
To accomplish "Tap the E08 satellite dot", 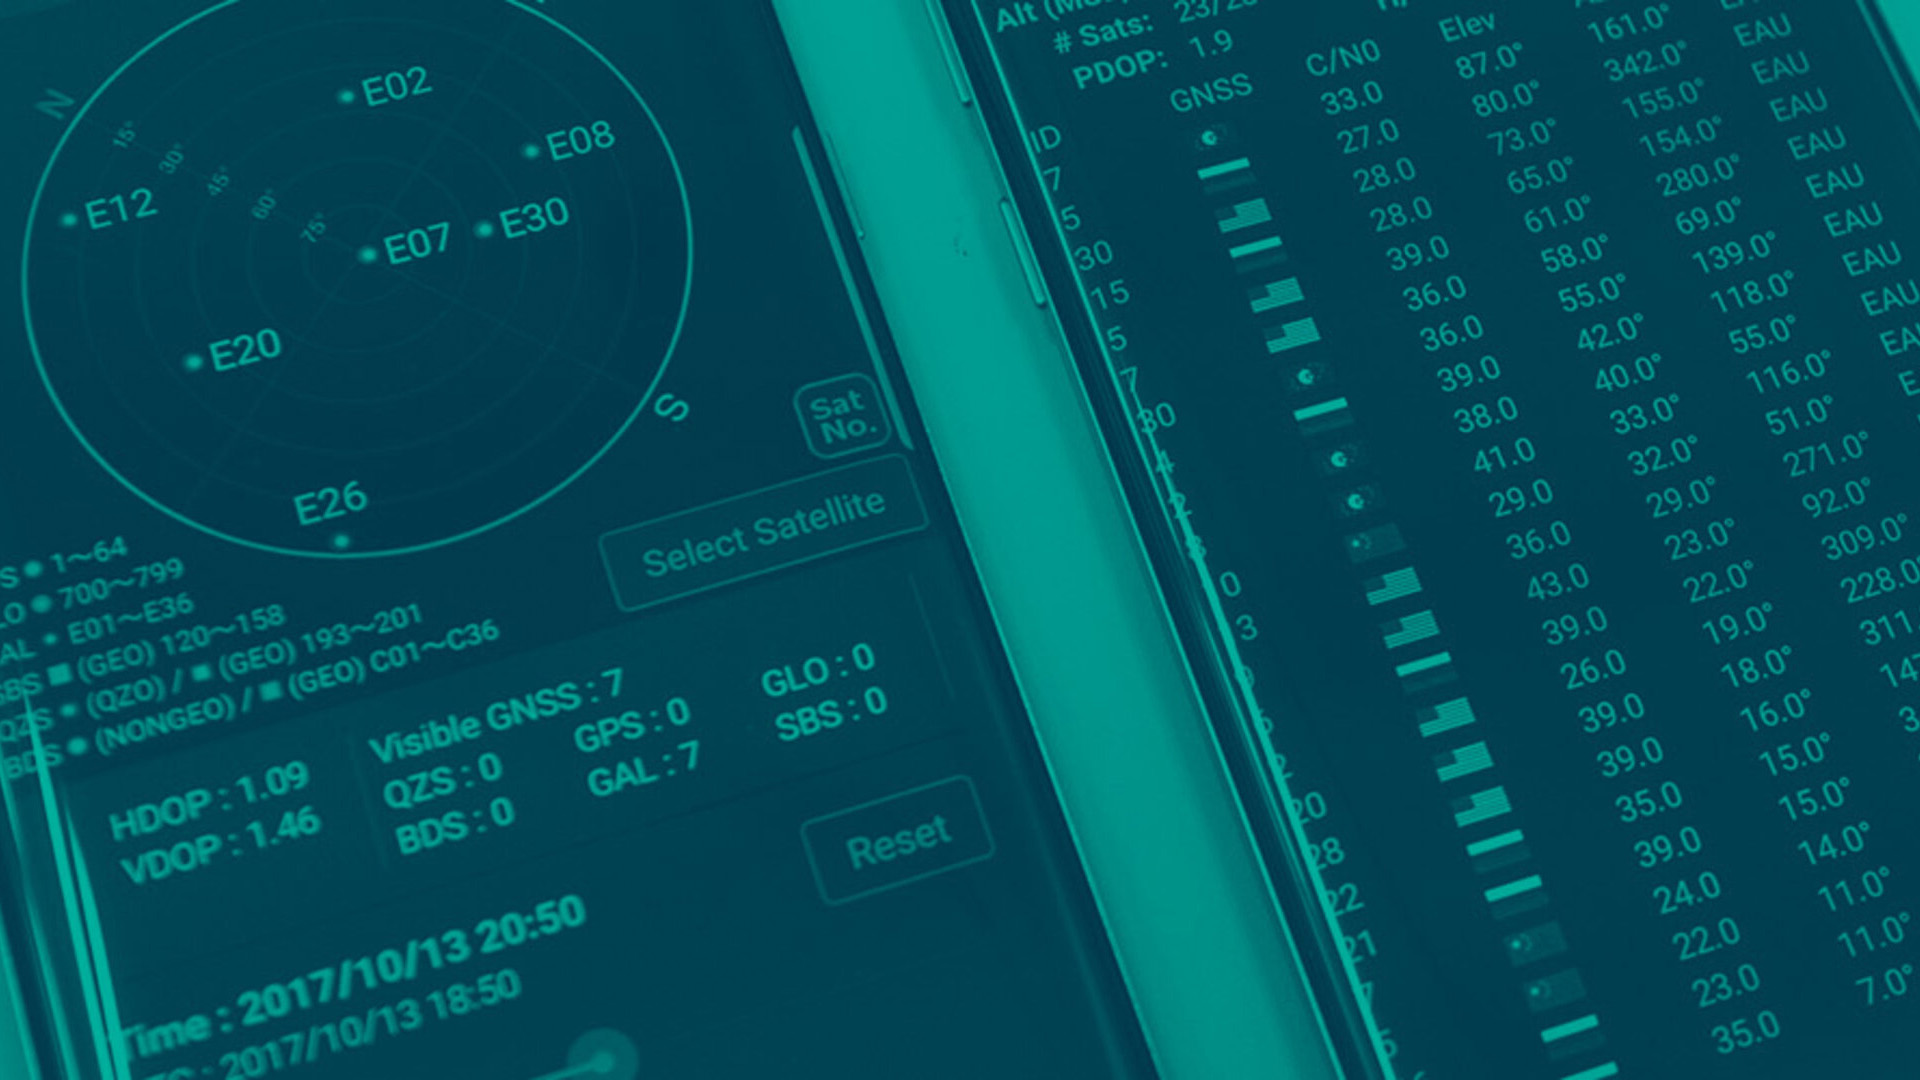I will click(532, 152).
